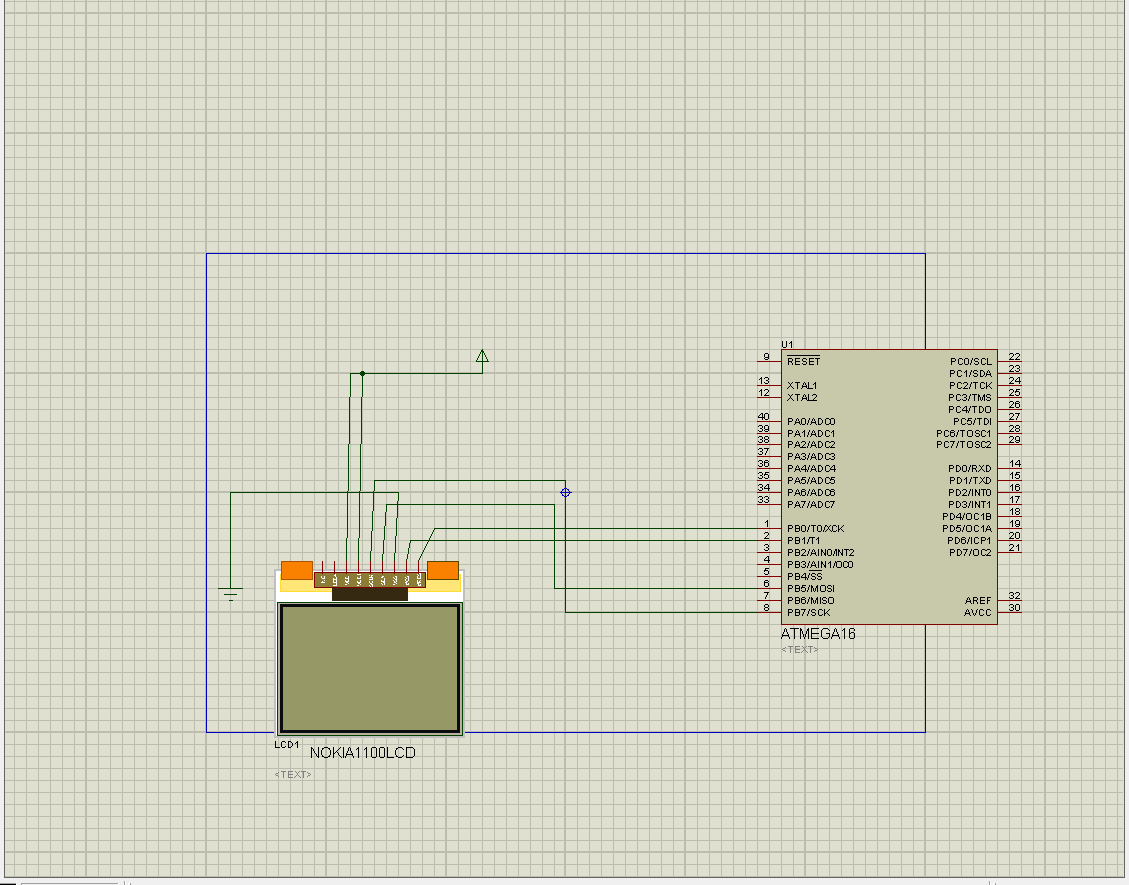The image size is (1129, 885).
Task: Click pin number 22 beside PC0/SCL
Action: point(1015,356)
